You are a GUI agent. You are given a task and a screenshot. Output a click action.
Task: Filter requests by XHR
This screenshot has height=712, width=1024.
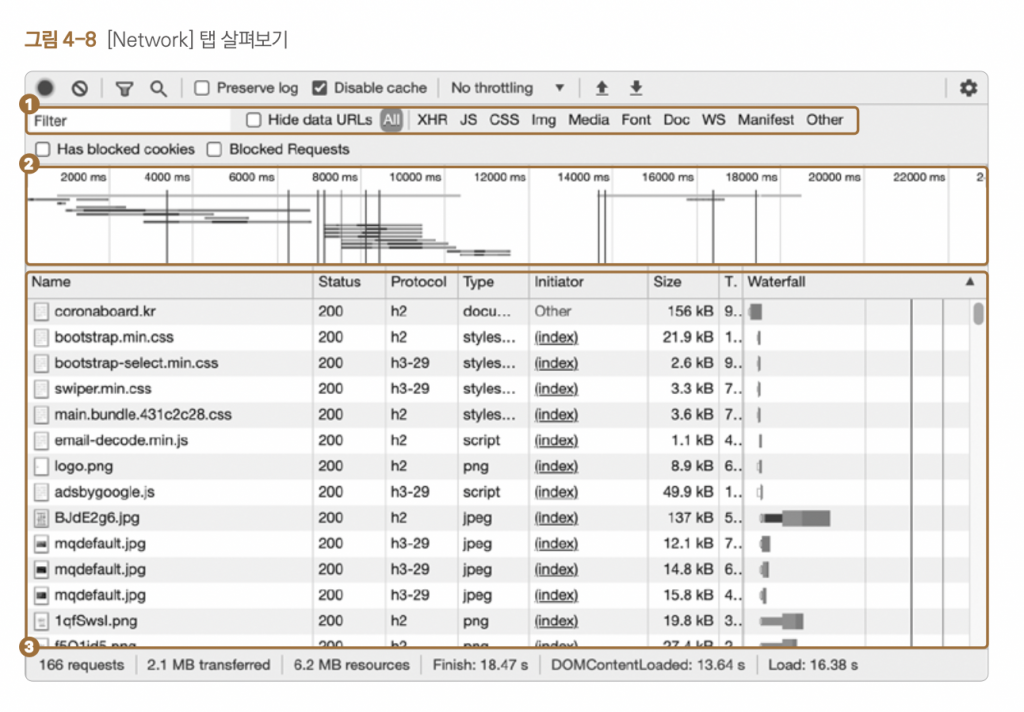pos(432,120)
